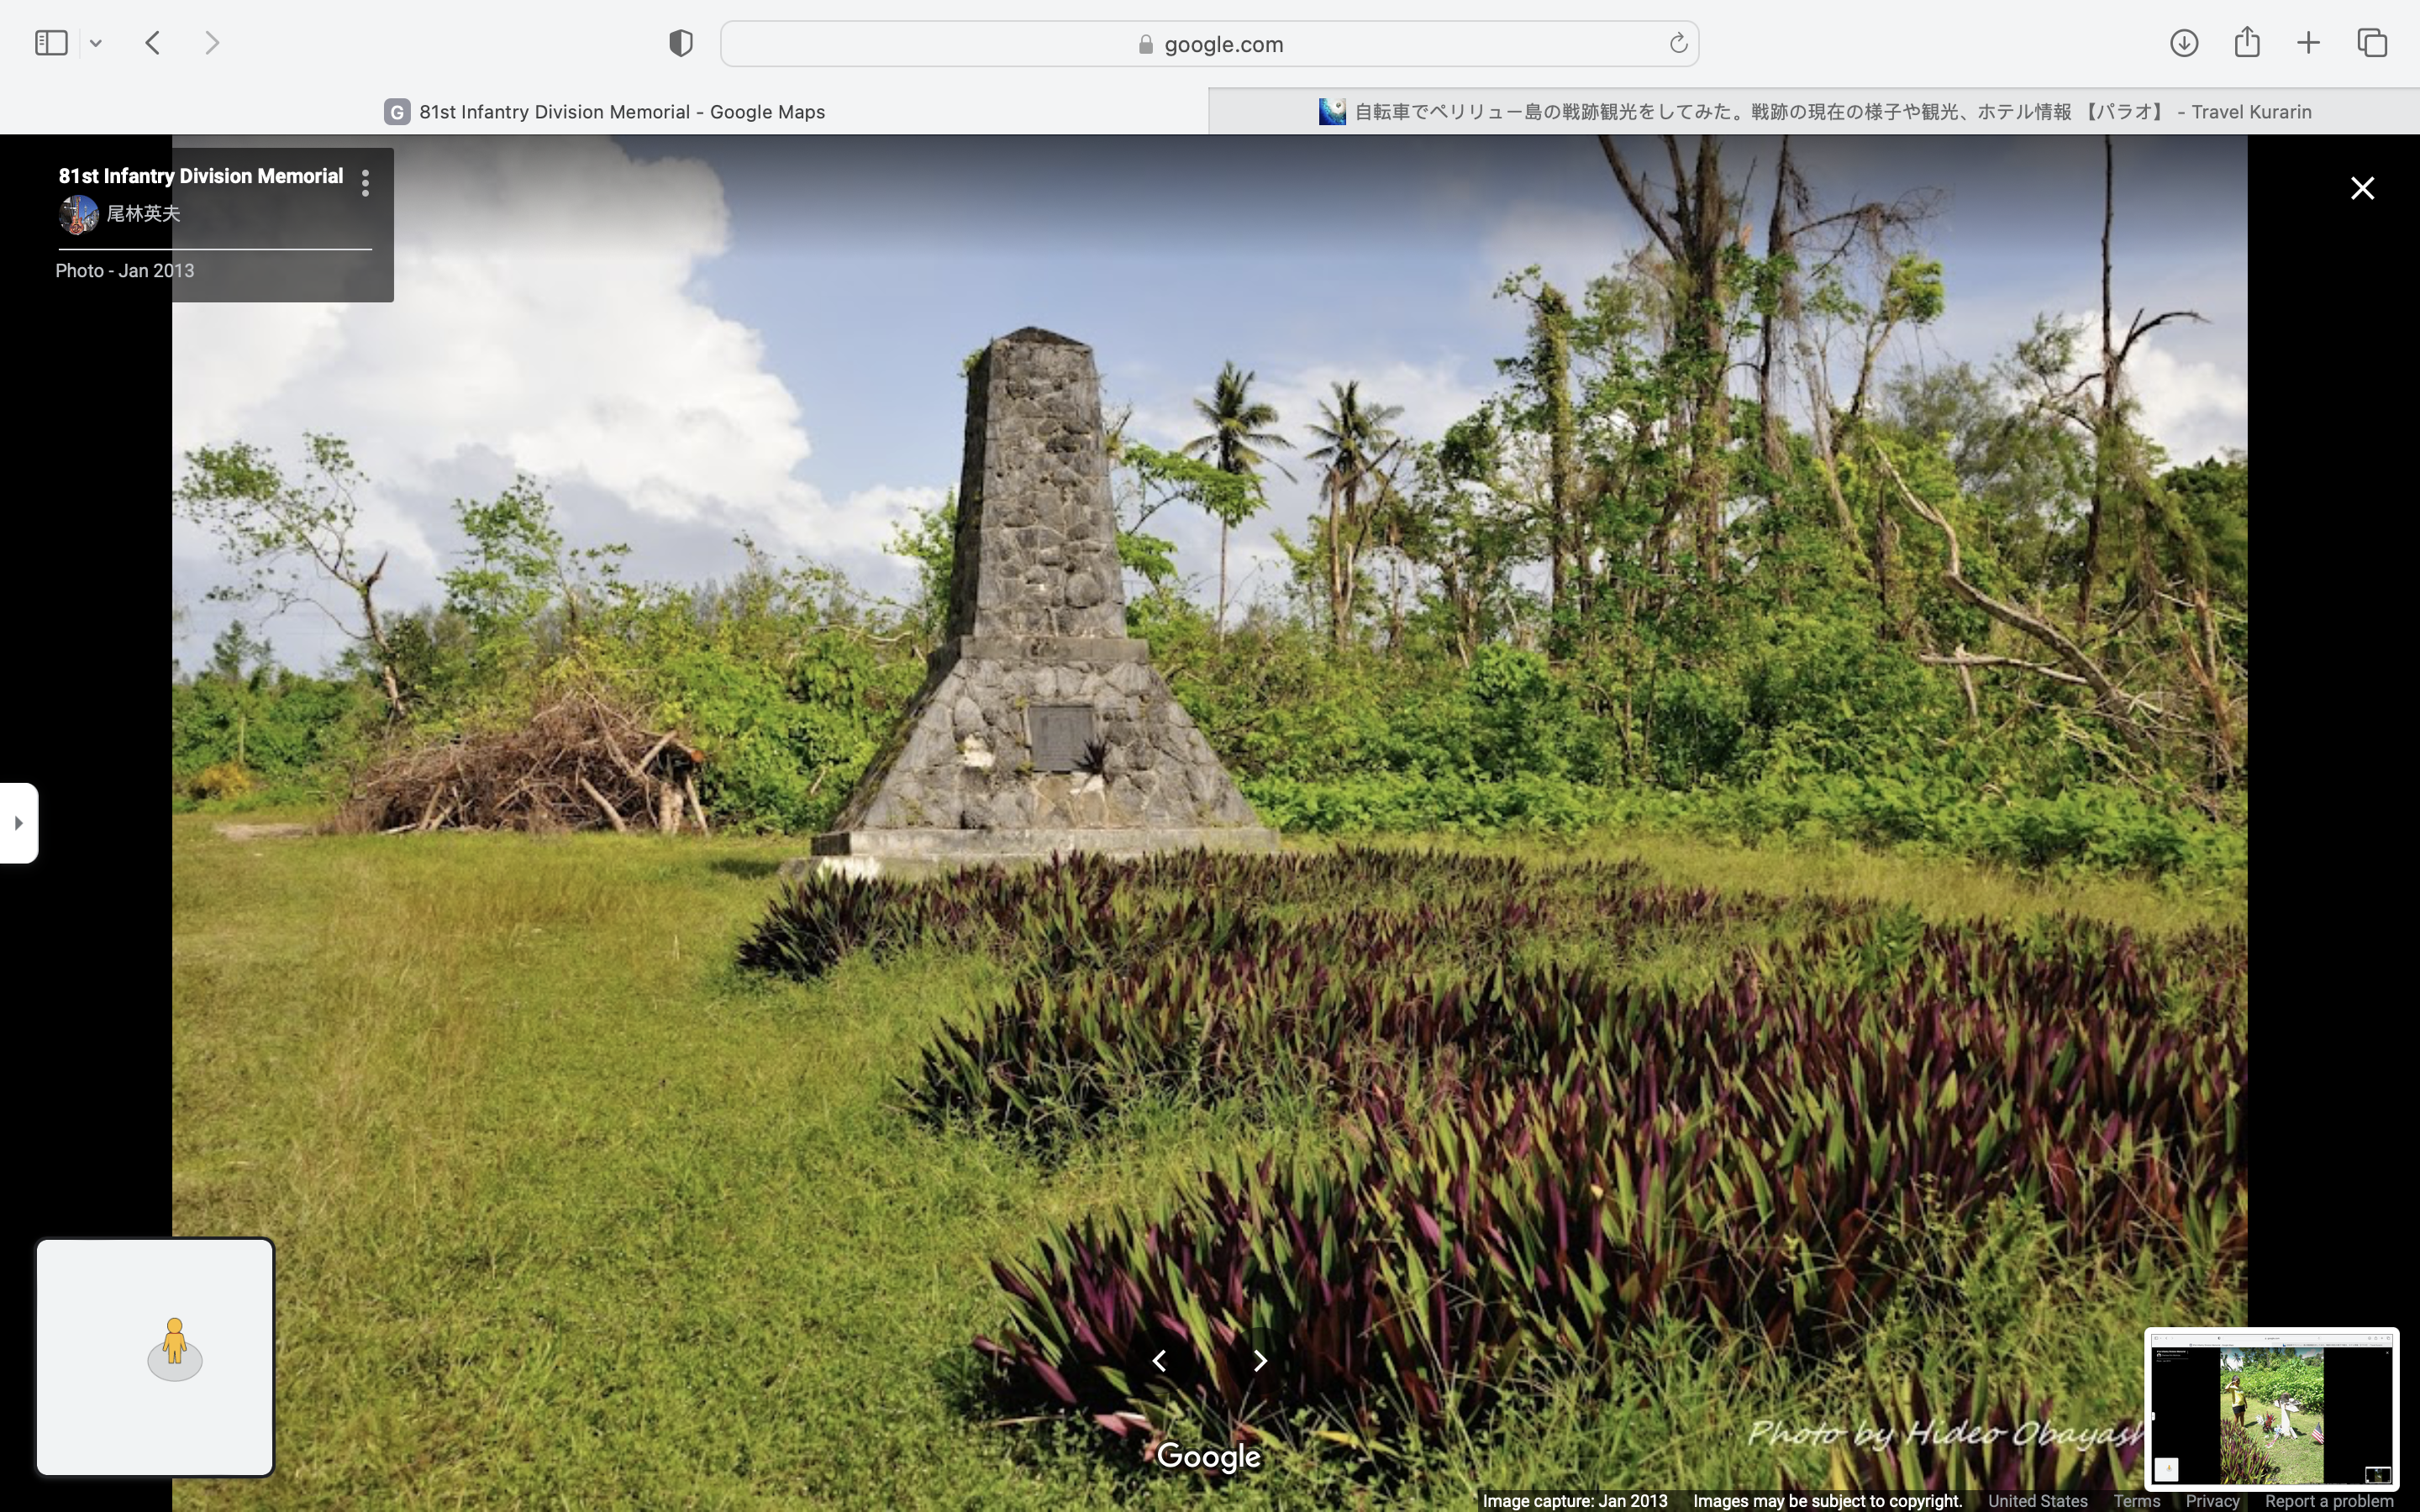Open the downloads button
The width and height of the screenshot is (2420, 1512).
[2183, 43]
